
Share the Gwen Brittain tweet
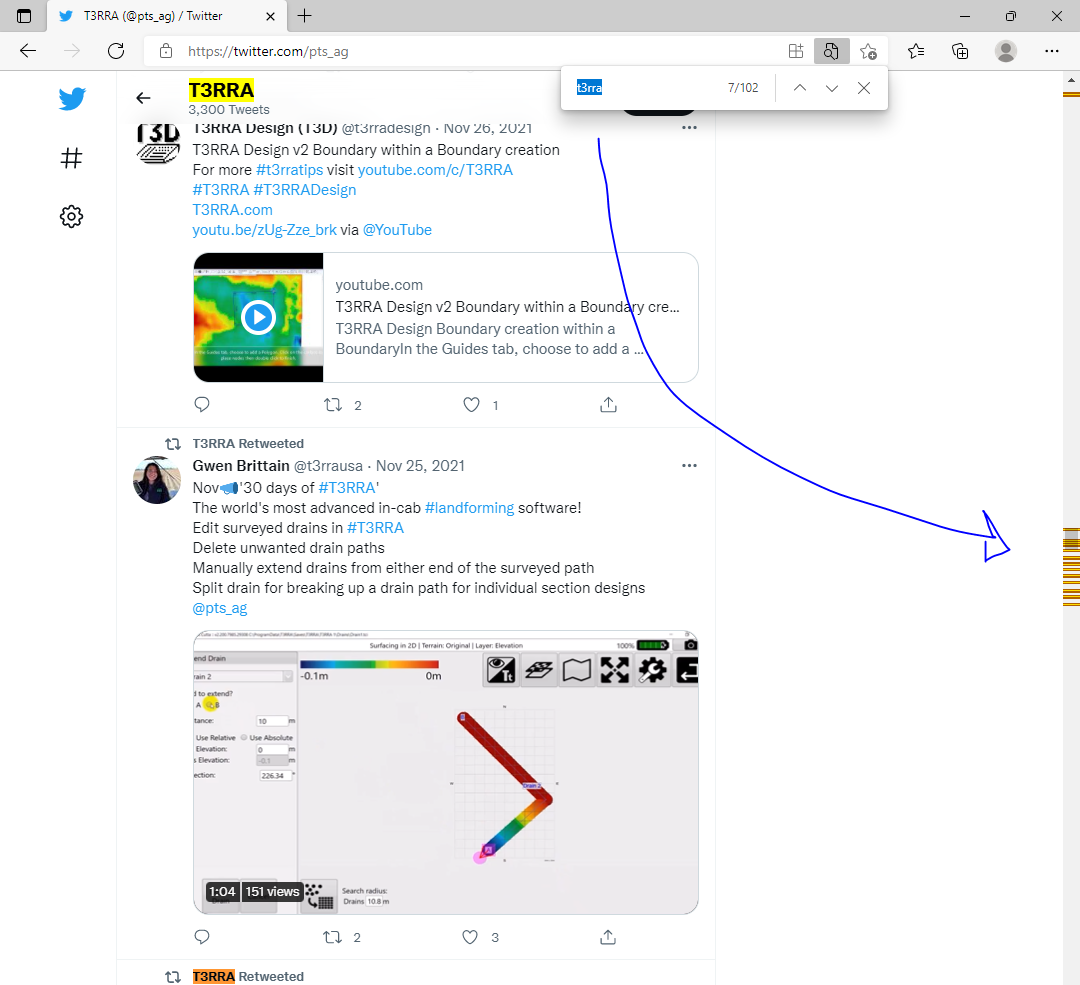click(608, 937)
